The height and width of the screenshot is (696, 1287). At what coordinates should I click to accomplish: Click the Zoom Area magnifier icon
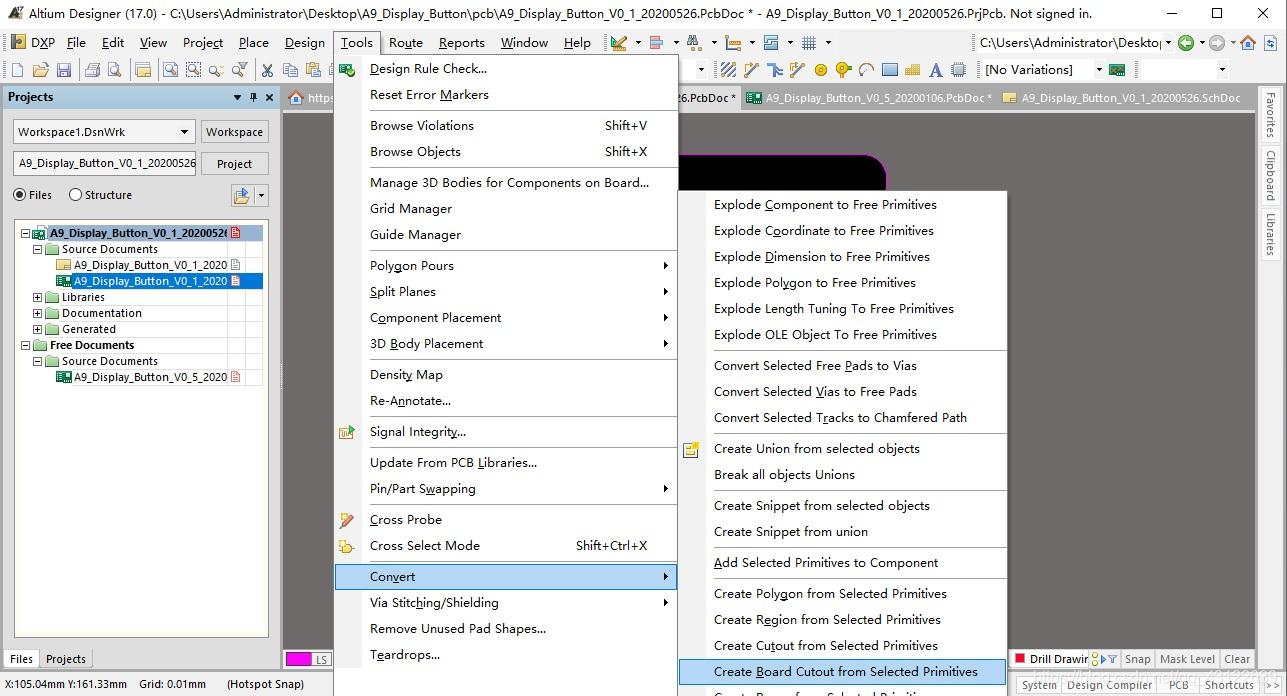(x=193, y=70)
